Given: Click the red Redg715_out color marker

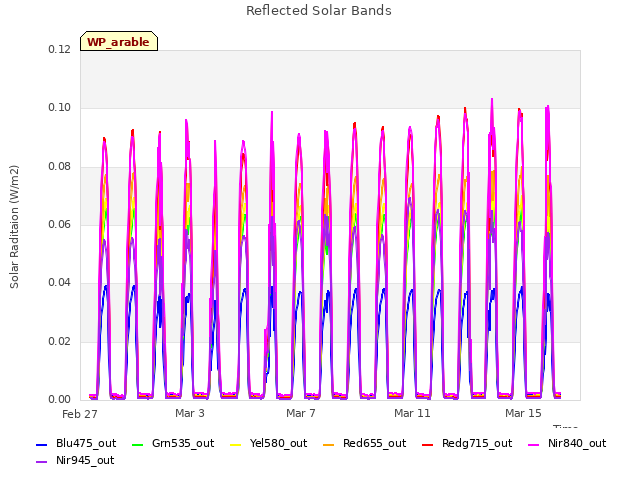Looking at the screenshot, I should [427, 444].
